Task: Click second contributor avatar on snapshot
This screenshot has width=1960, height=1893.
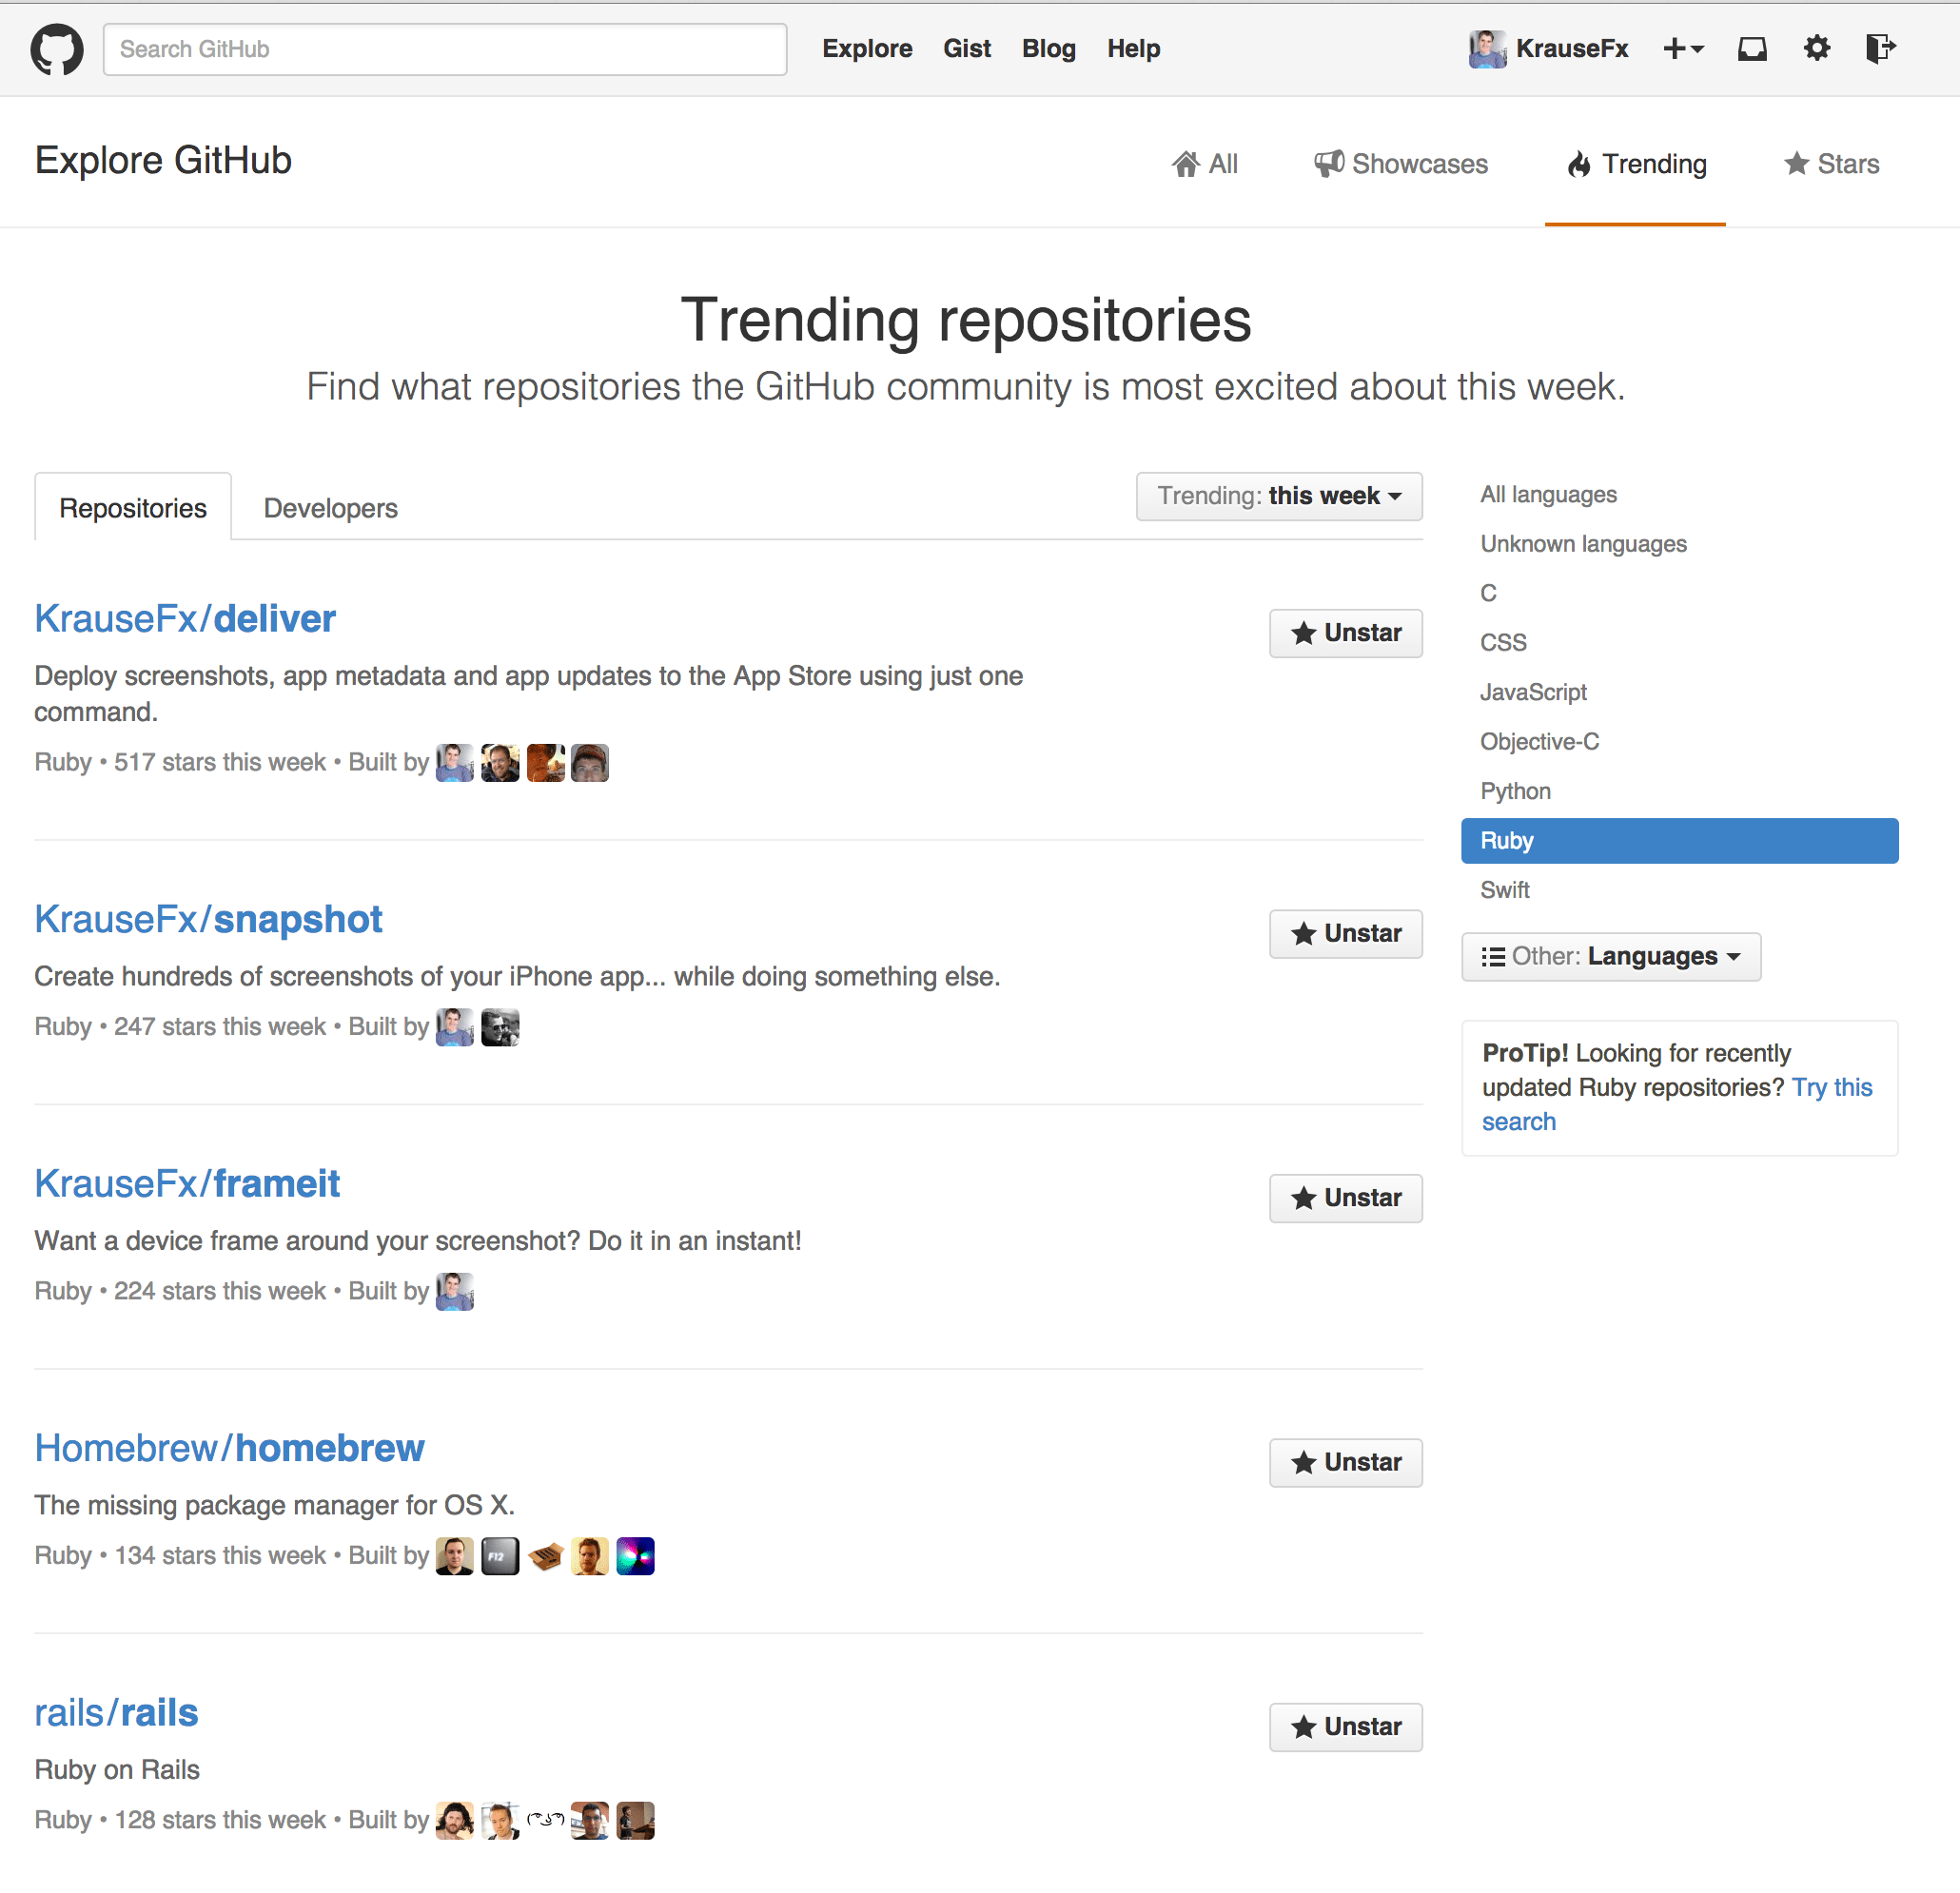Action: coord(500,1027)
